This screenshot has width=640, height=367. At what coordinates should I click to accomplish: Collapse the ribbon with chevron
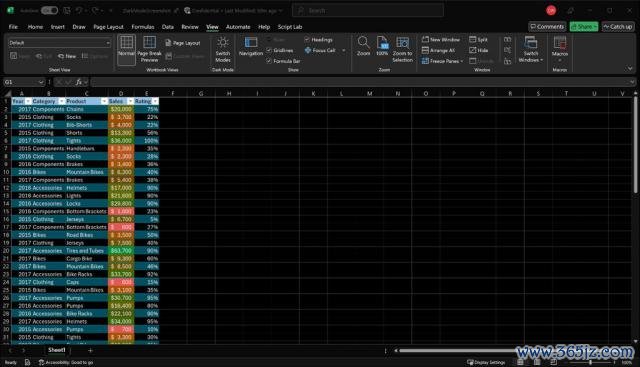pyautogui.click(x=630, y=69)
